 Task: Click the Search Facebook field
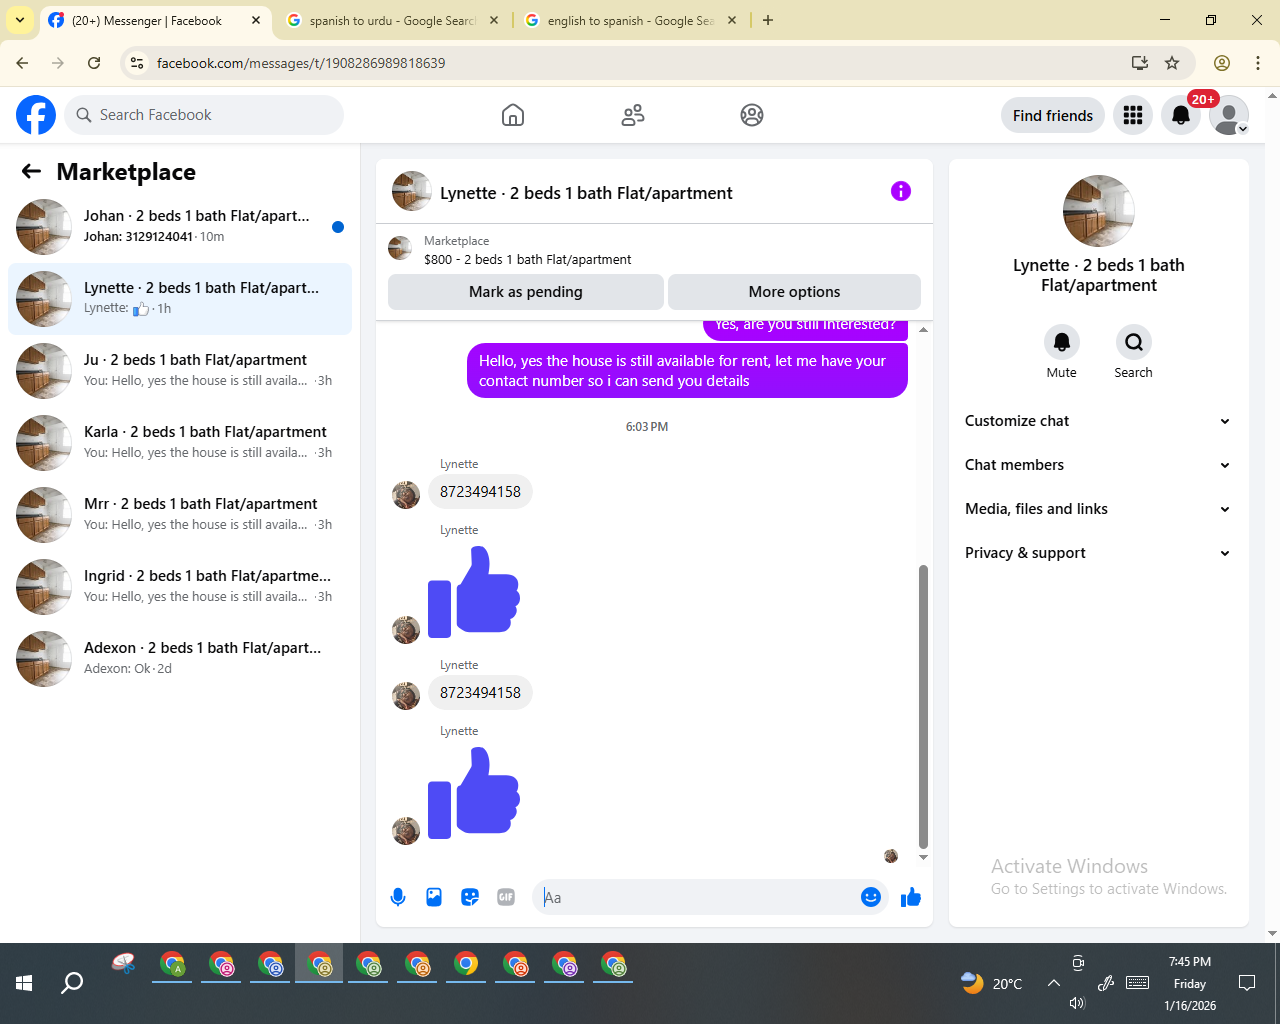204,115
